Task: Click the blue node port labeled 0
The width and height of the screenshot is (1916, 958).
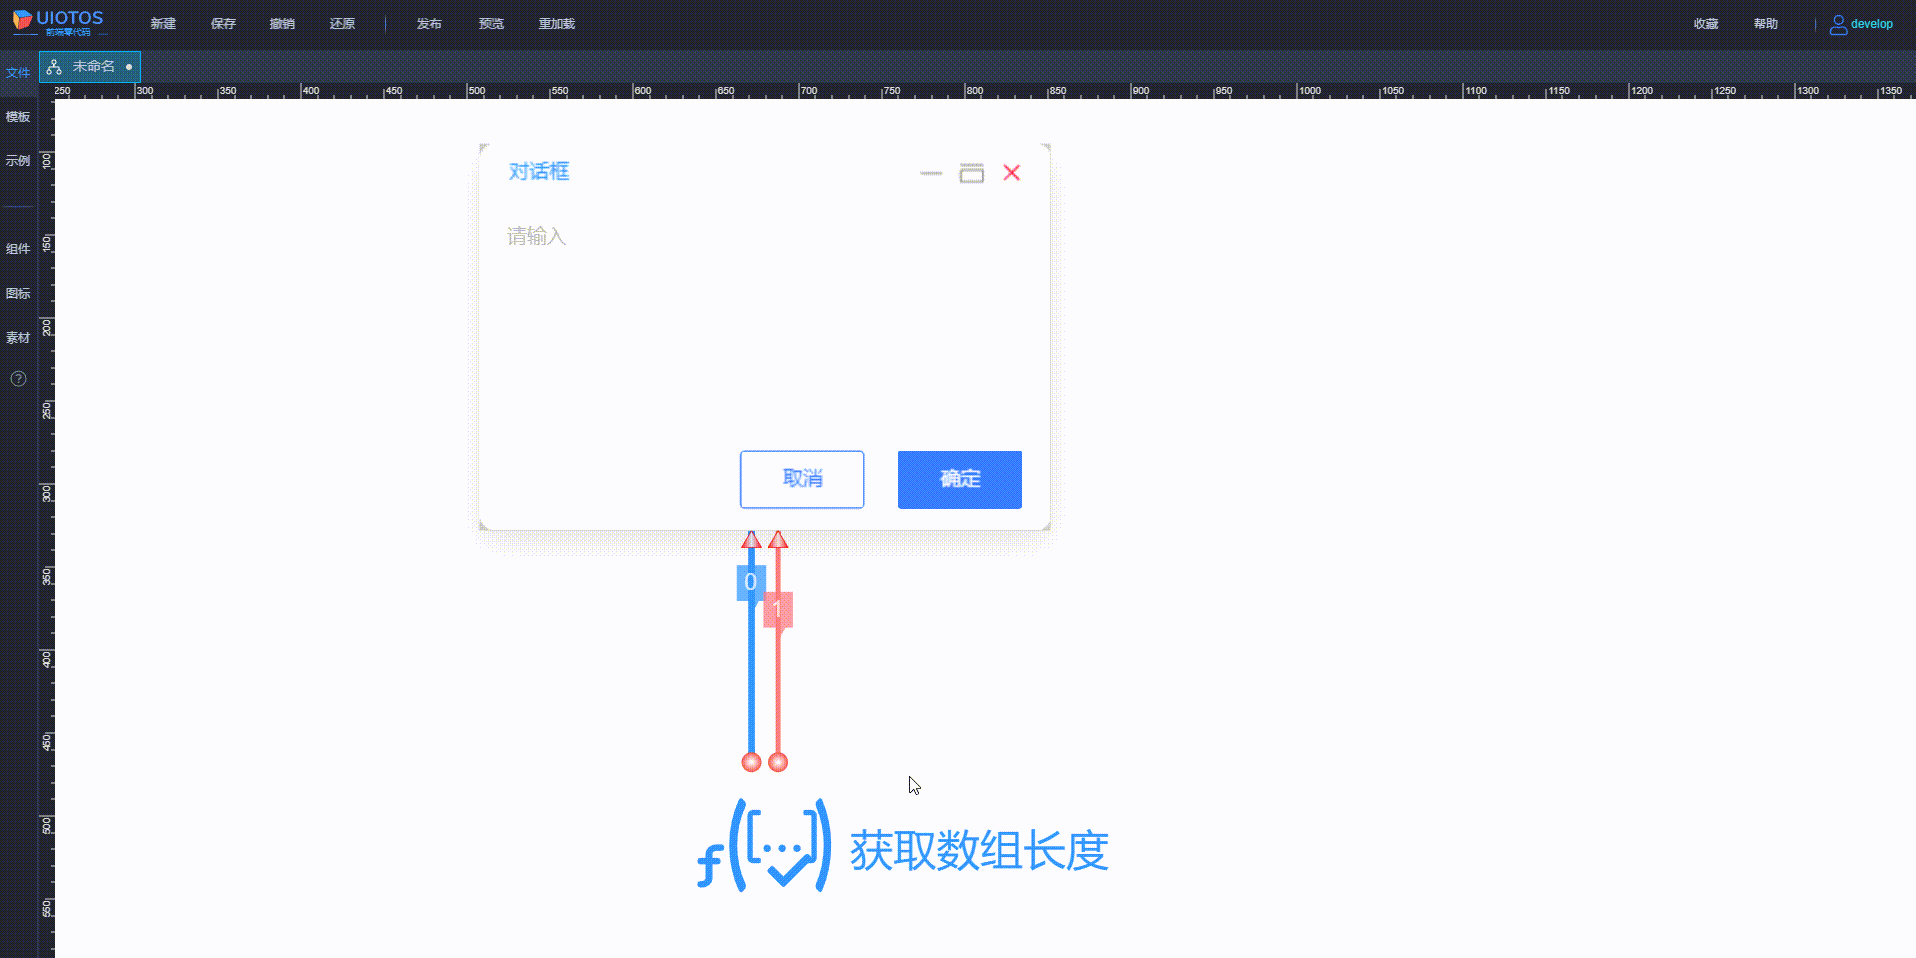Action: (x=750, y=582)
